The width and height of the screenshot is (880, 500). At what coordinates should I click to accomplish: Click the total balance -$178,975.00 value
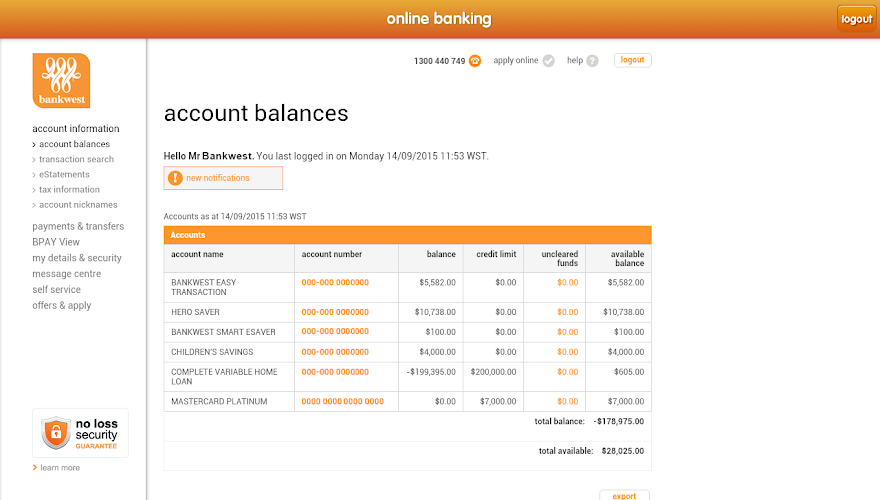618,421
